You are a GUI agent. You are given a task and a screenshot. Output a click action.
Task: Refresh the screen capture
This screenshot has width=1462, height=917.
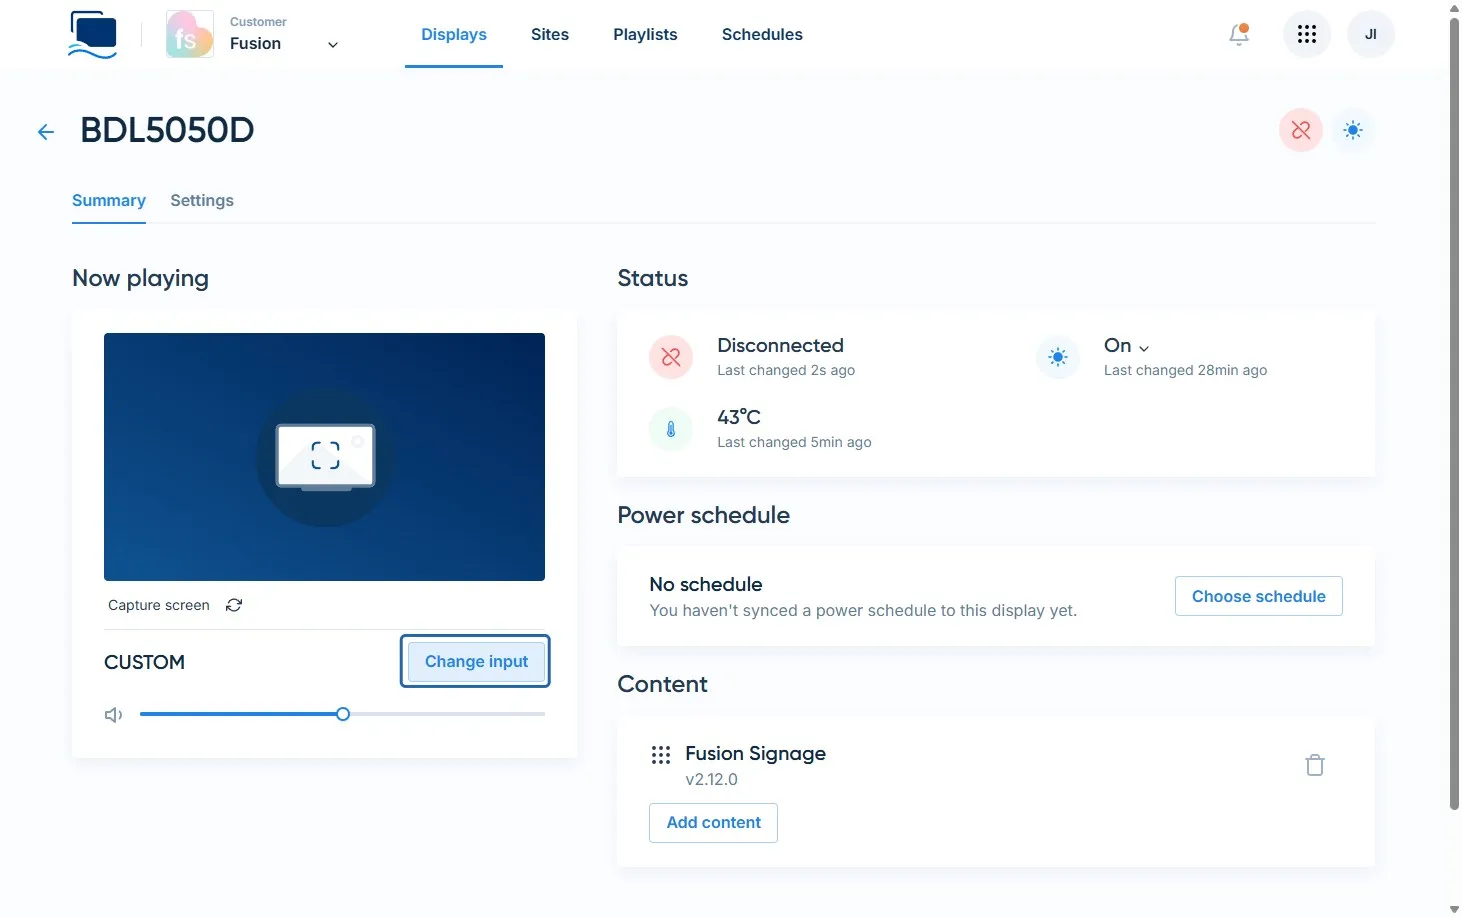[x=234, y=605]
